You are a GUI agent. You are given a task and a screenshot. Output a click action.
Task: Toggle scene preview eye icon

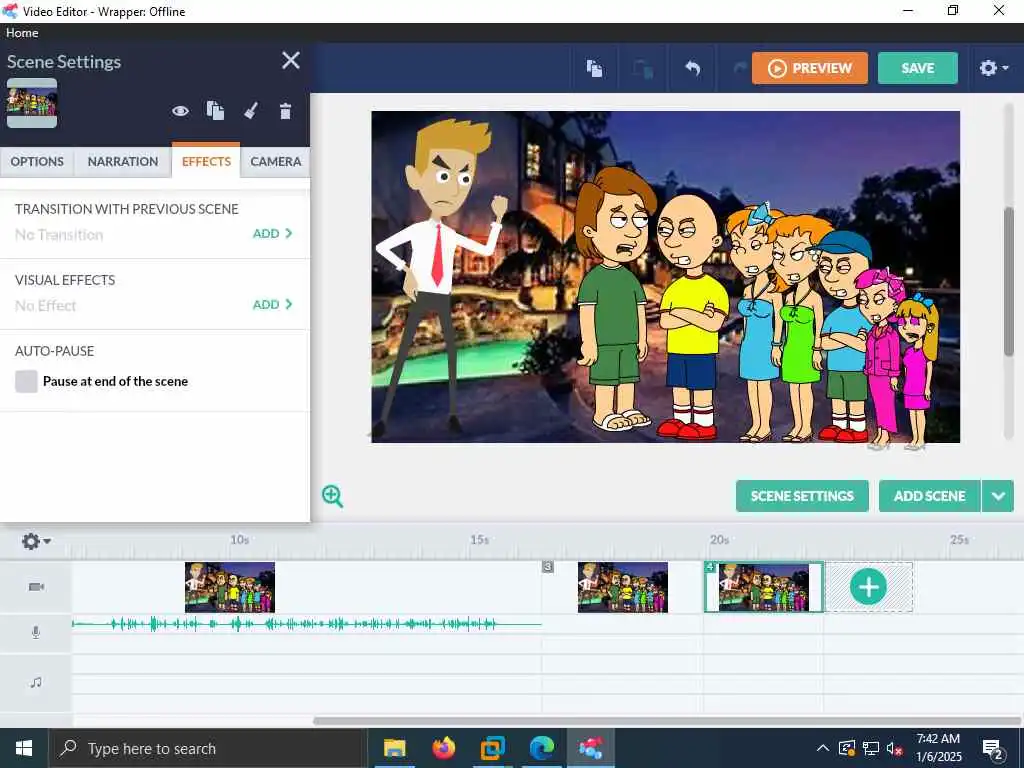[x=180, y=112]
